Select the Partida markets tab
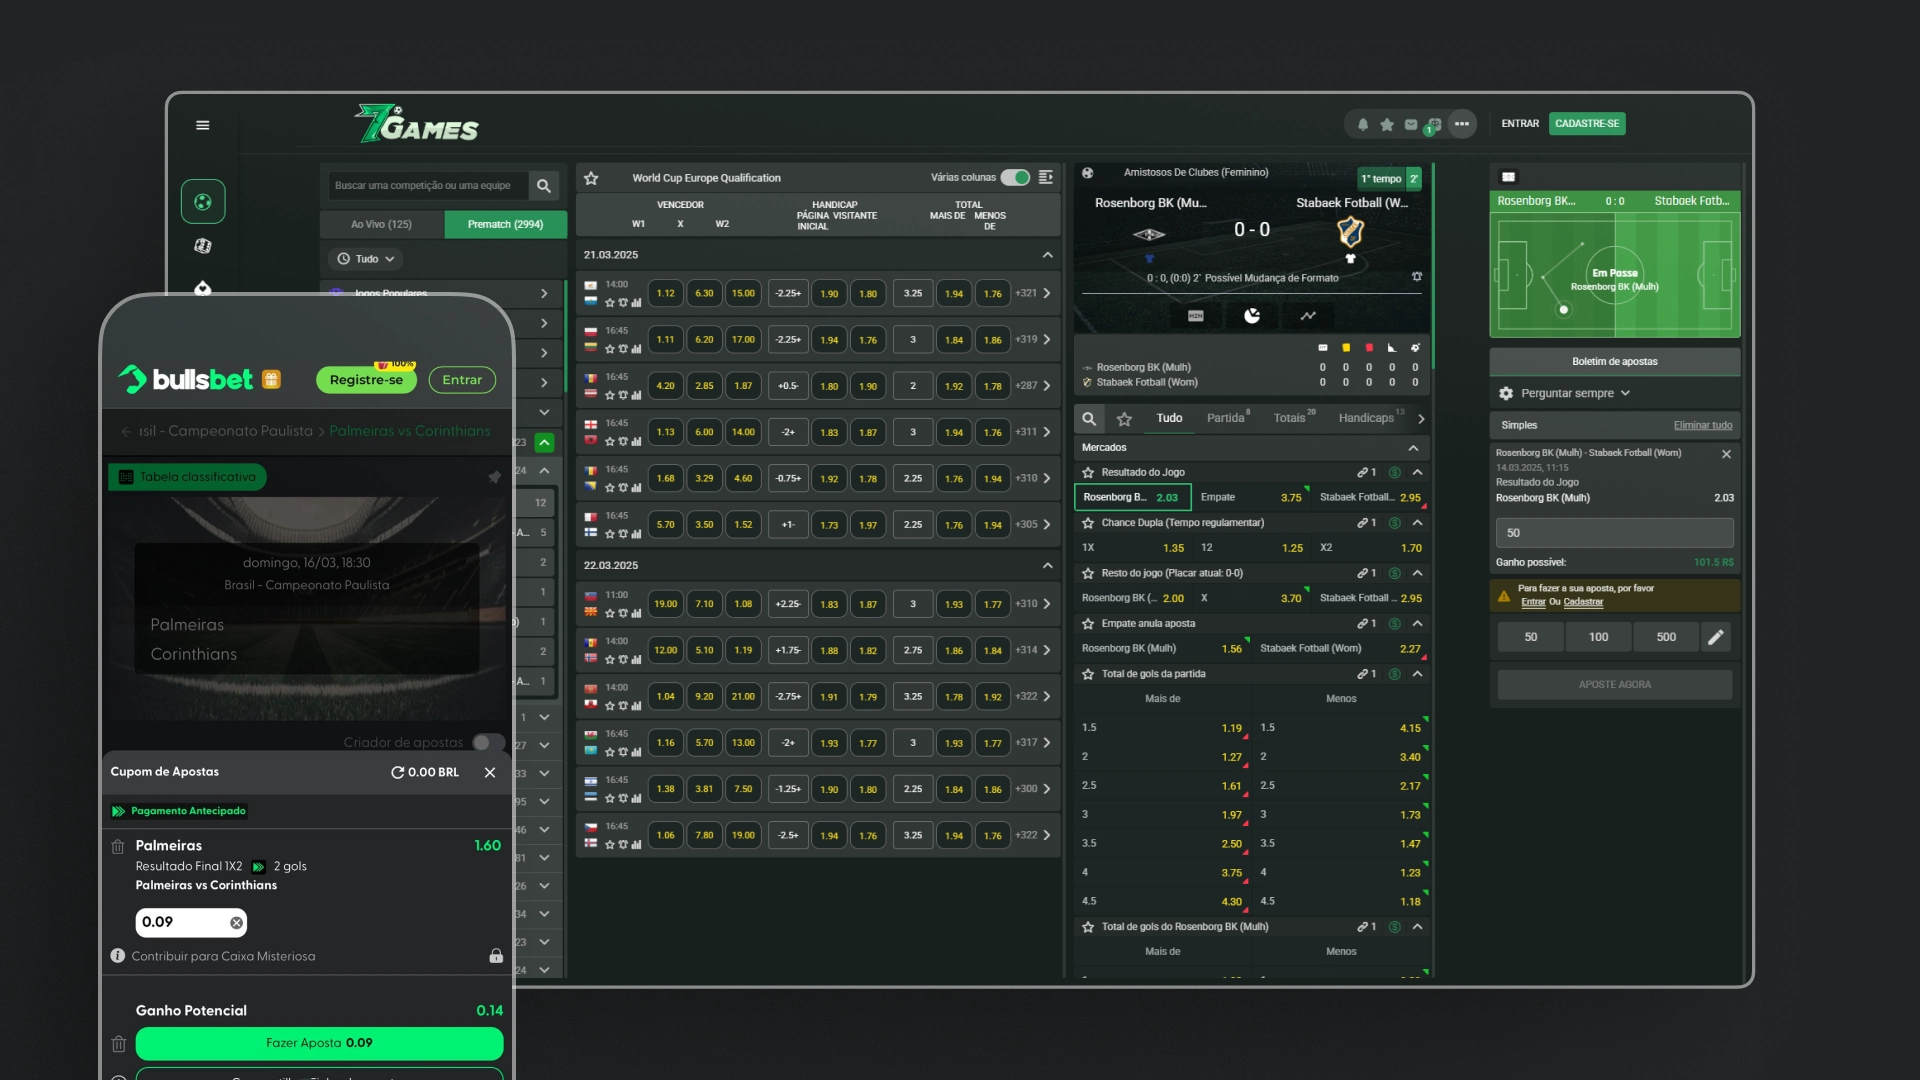This screenshot has width=1920, height=1080. 1227,418
